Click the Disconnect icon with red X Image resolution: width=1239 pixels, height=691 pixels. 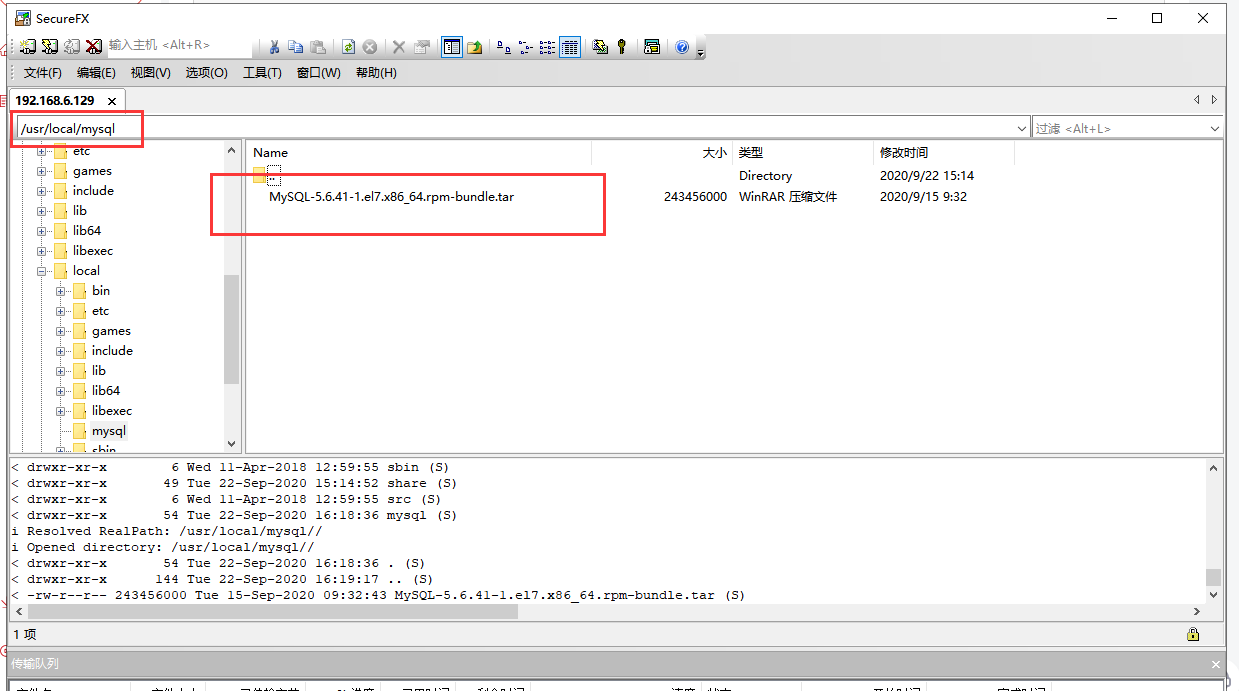click(94, 46)
